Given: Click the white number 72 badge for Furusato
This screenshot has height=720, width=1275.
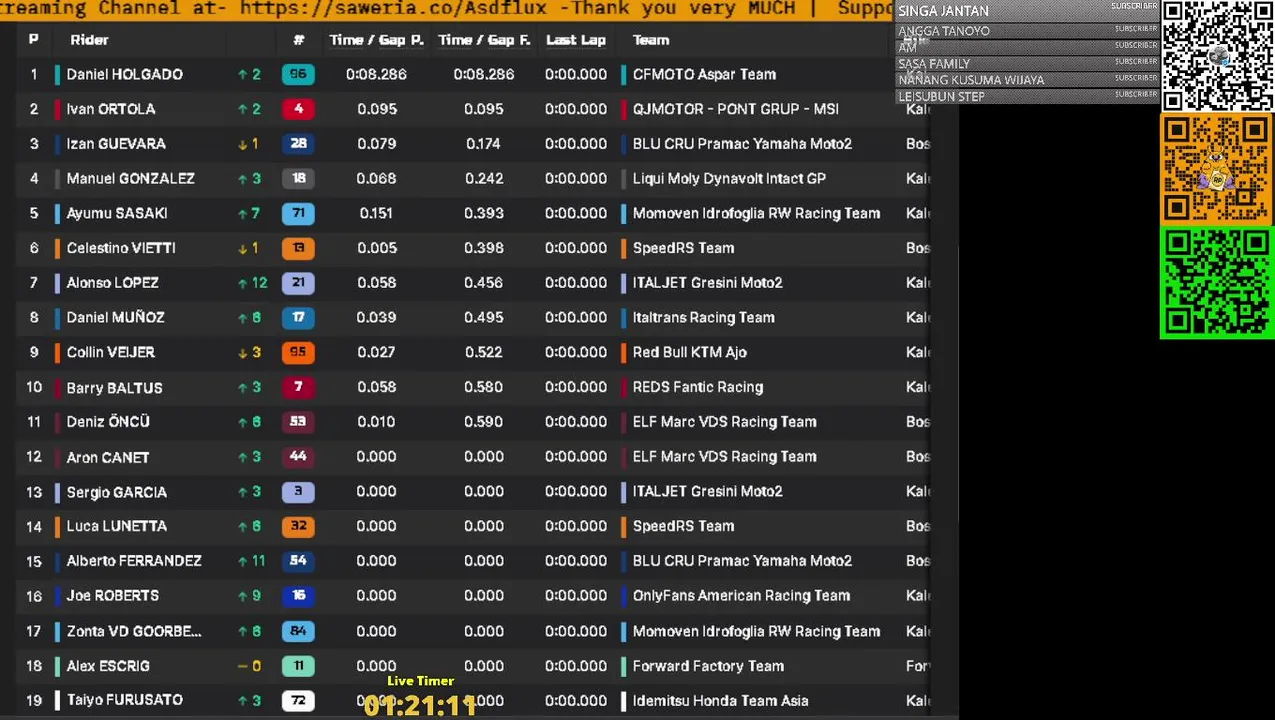Looking at the screenshot, I should 298,700.
